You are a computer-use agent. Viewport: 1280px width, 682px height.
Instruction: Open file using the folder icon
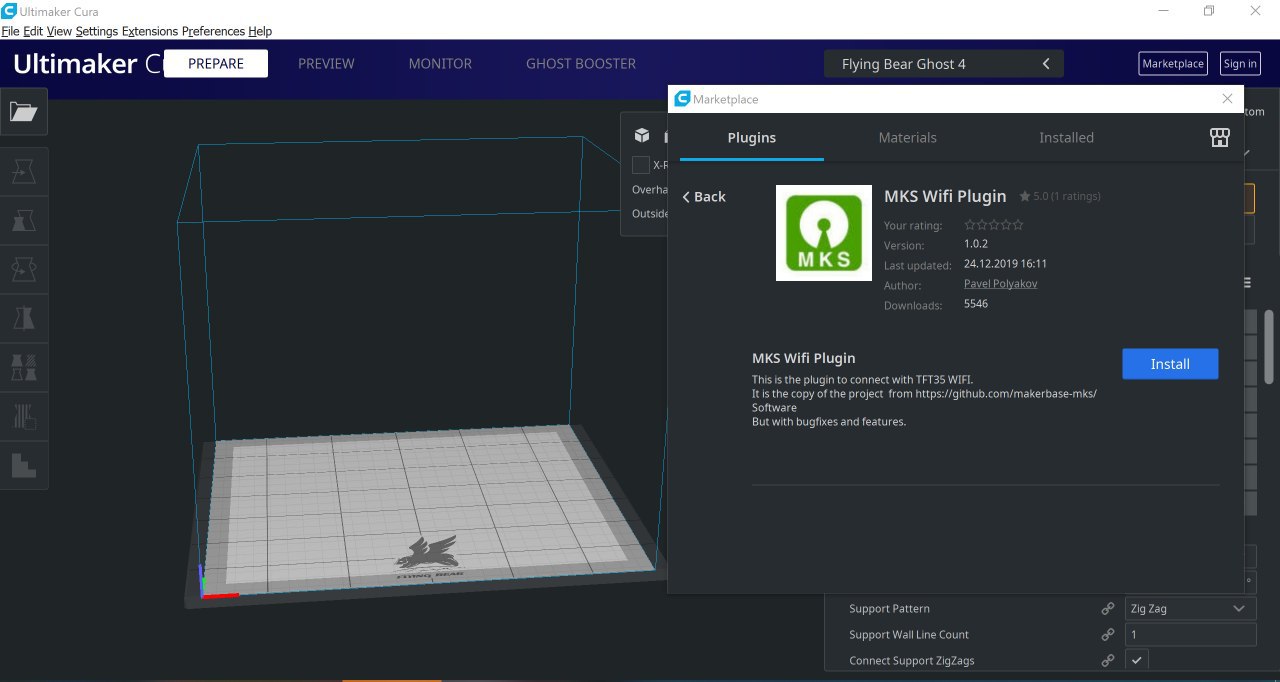(24, 111)
